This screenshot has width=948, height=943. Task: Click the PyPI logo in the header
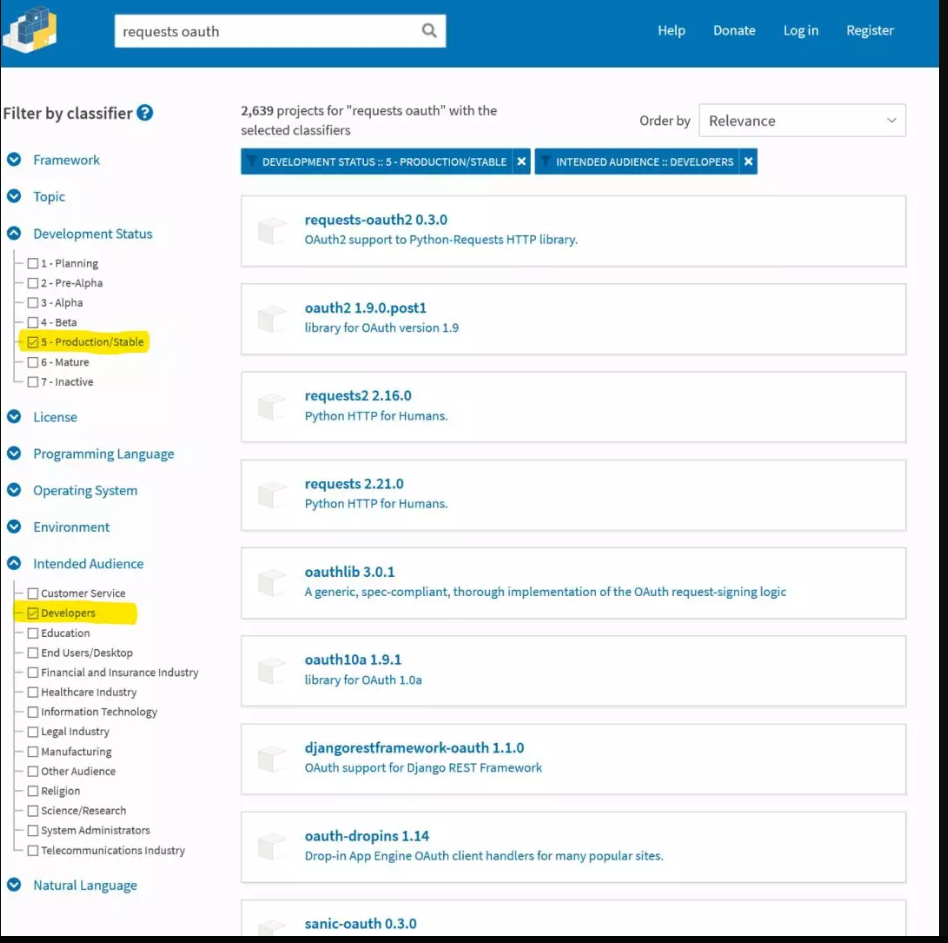(x=30, y=30)
